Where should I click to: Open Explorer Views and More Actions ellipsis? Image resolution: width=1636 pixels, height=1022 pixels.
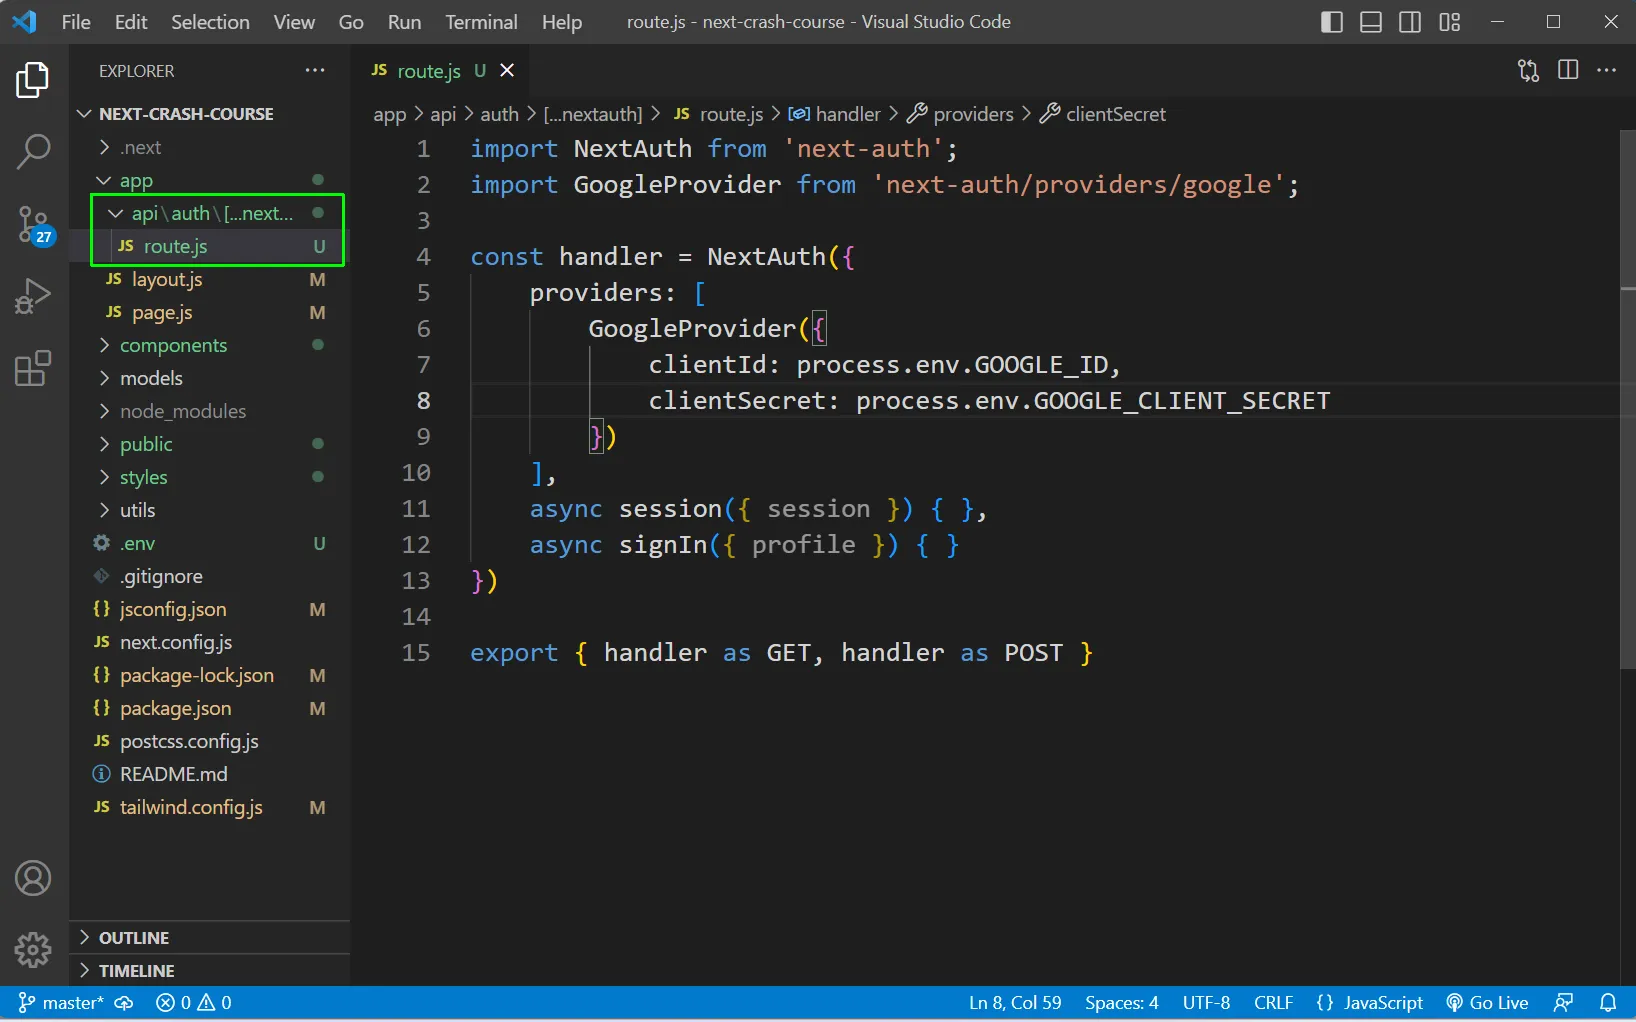(315, 70)
